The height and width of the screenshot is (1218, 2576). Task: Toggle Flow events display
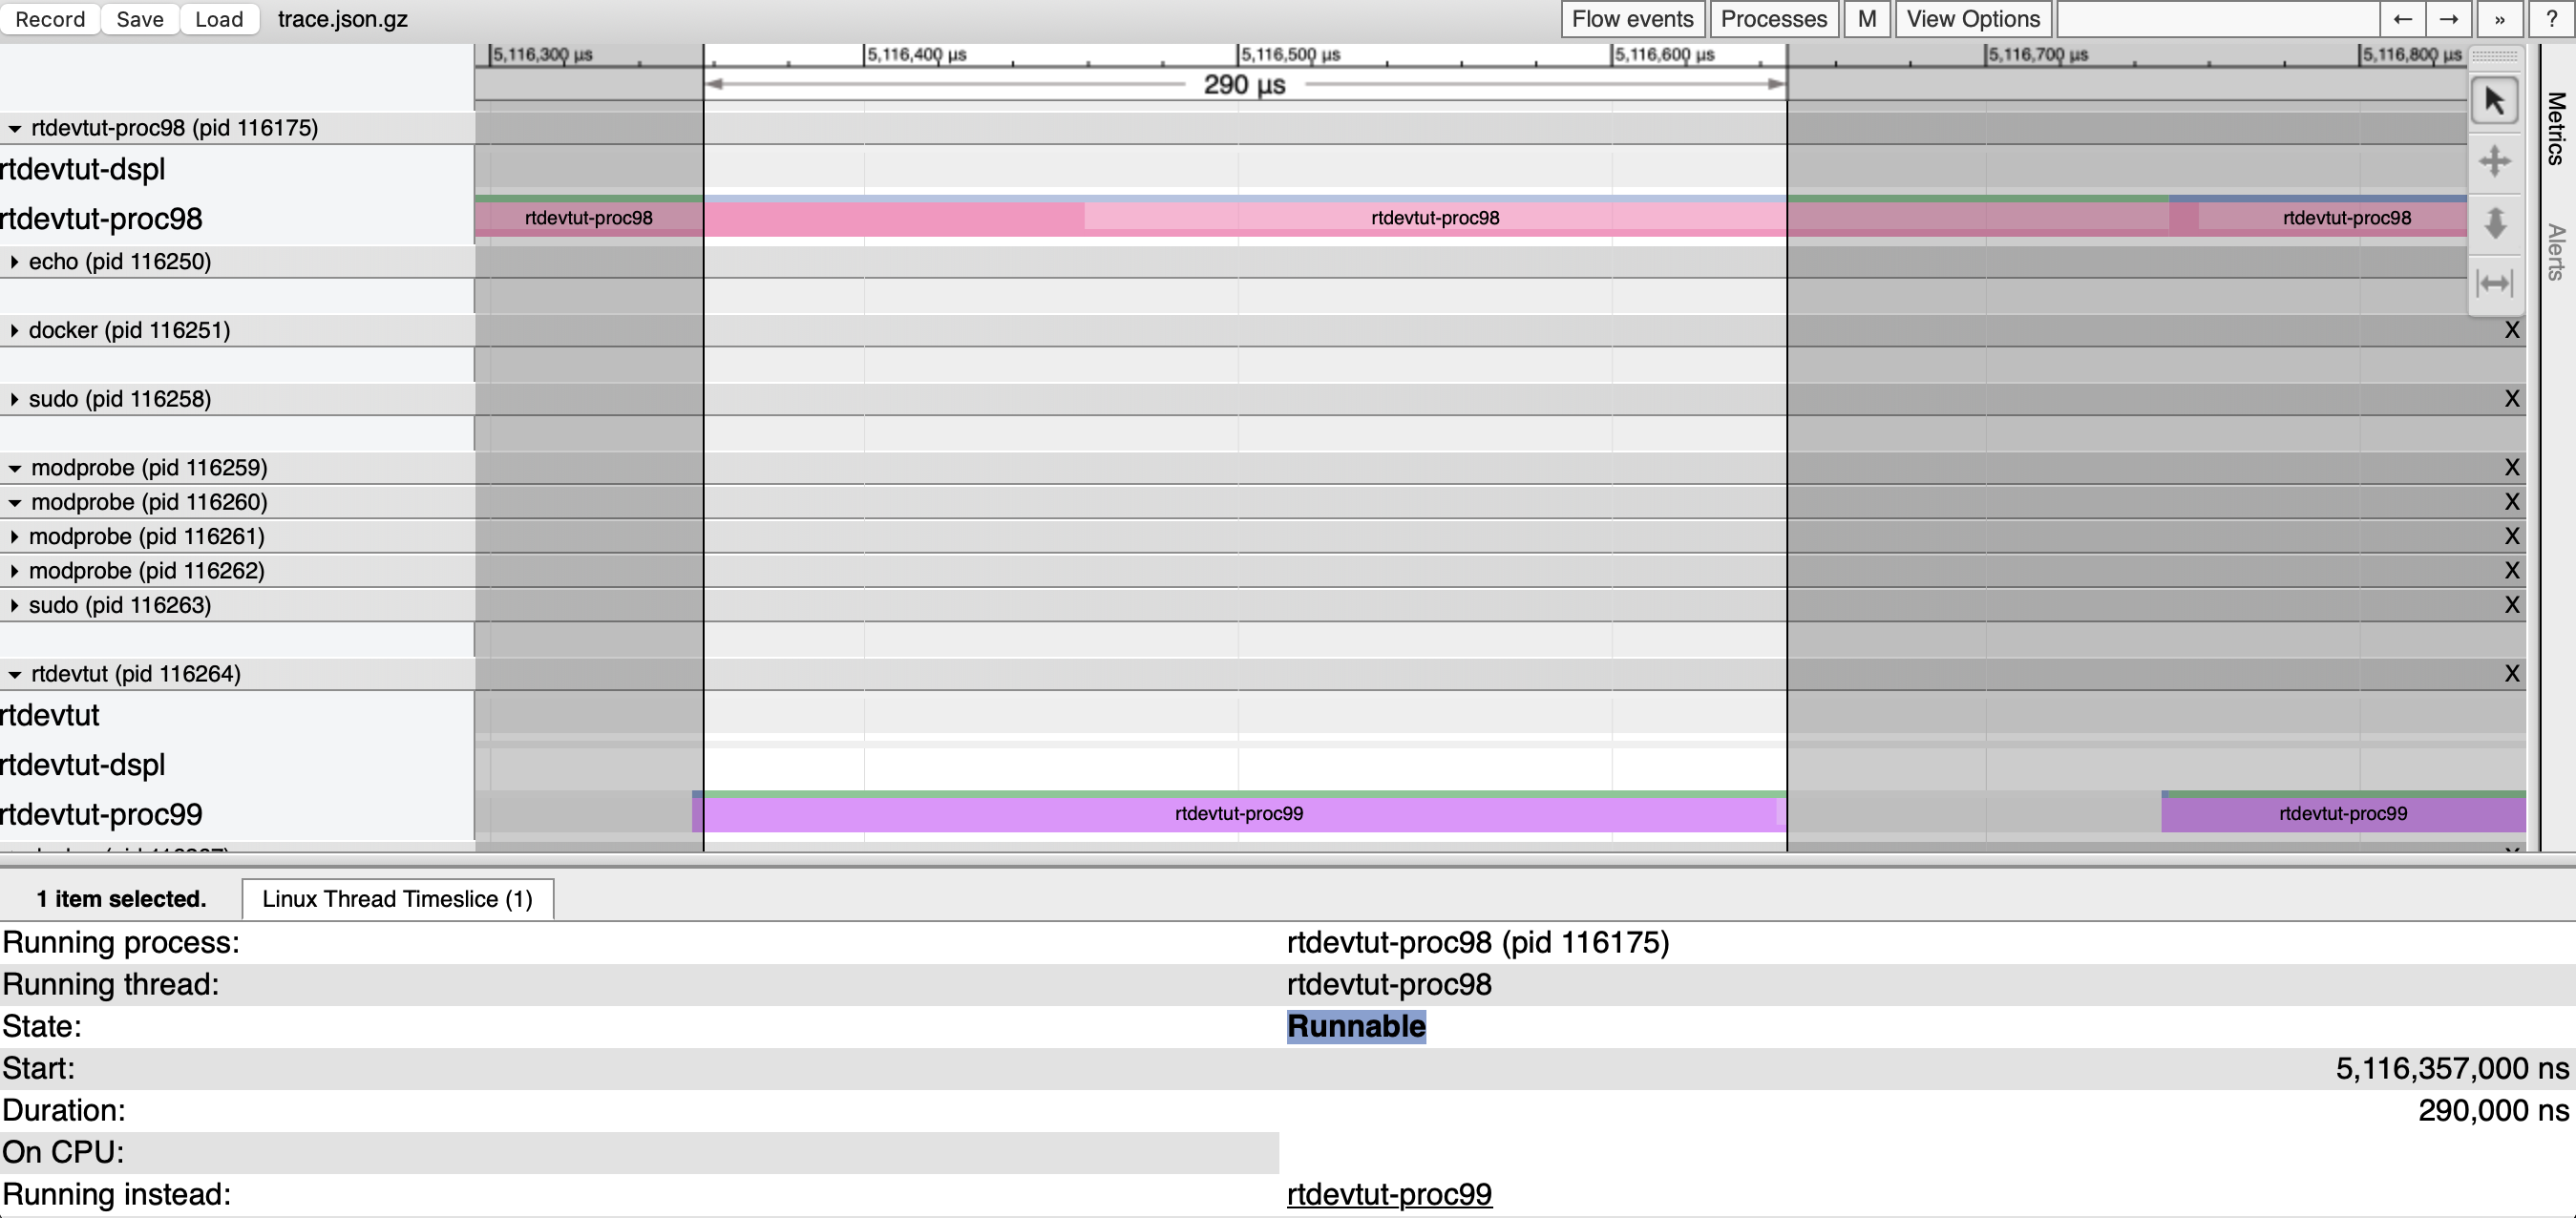1632,19
